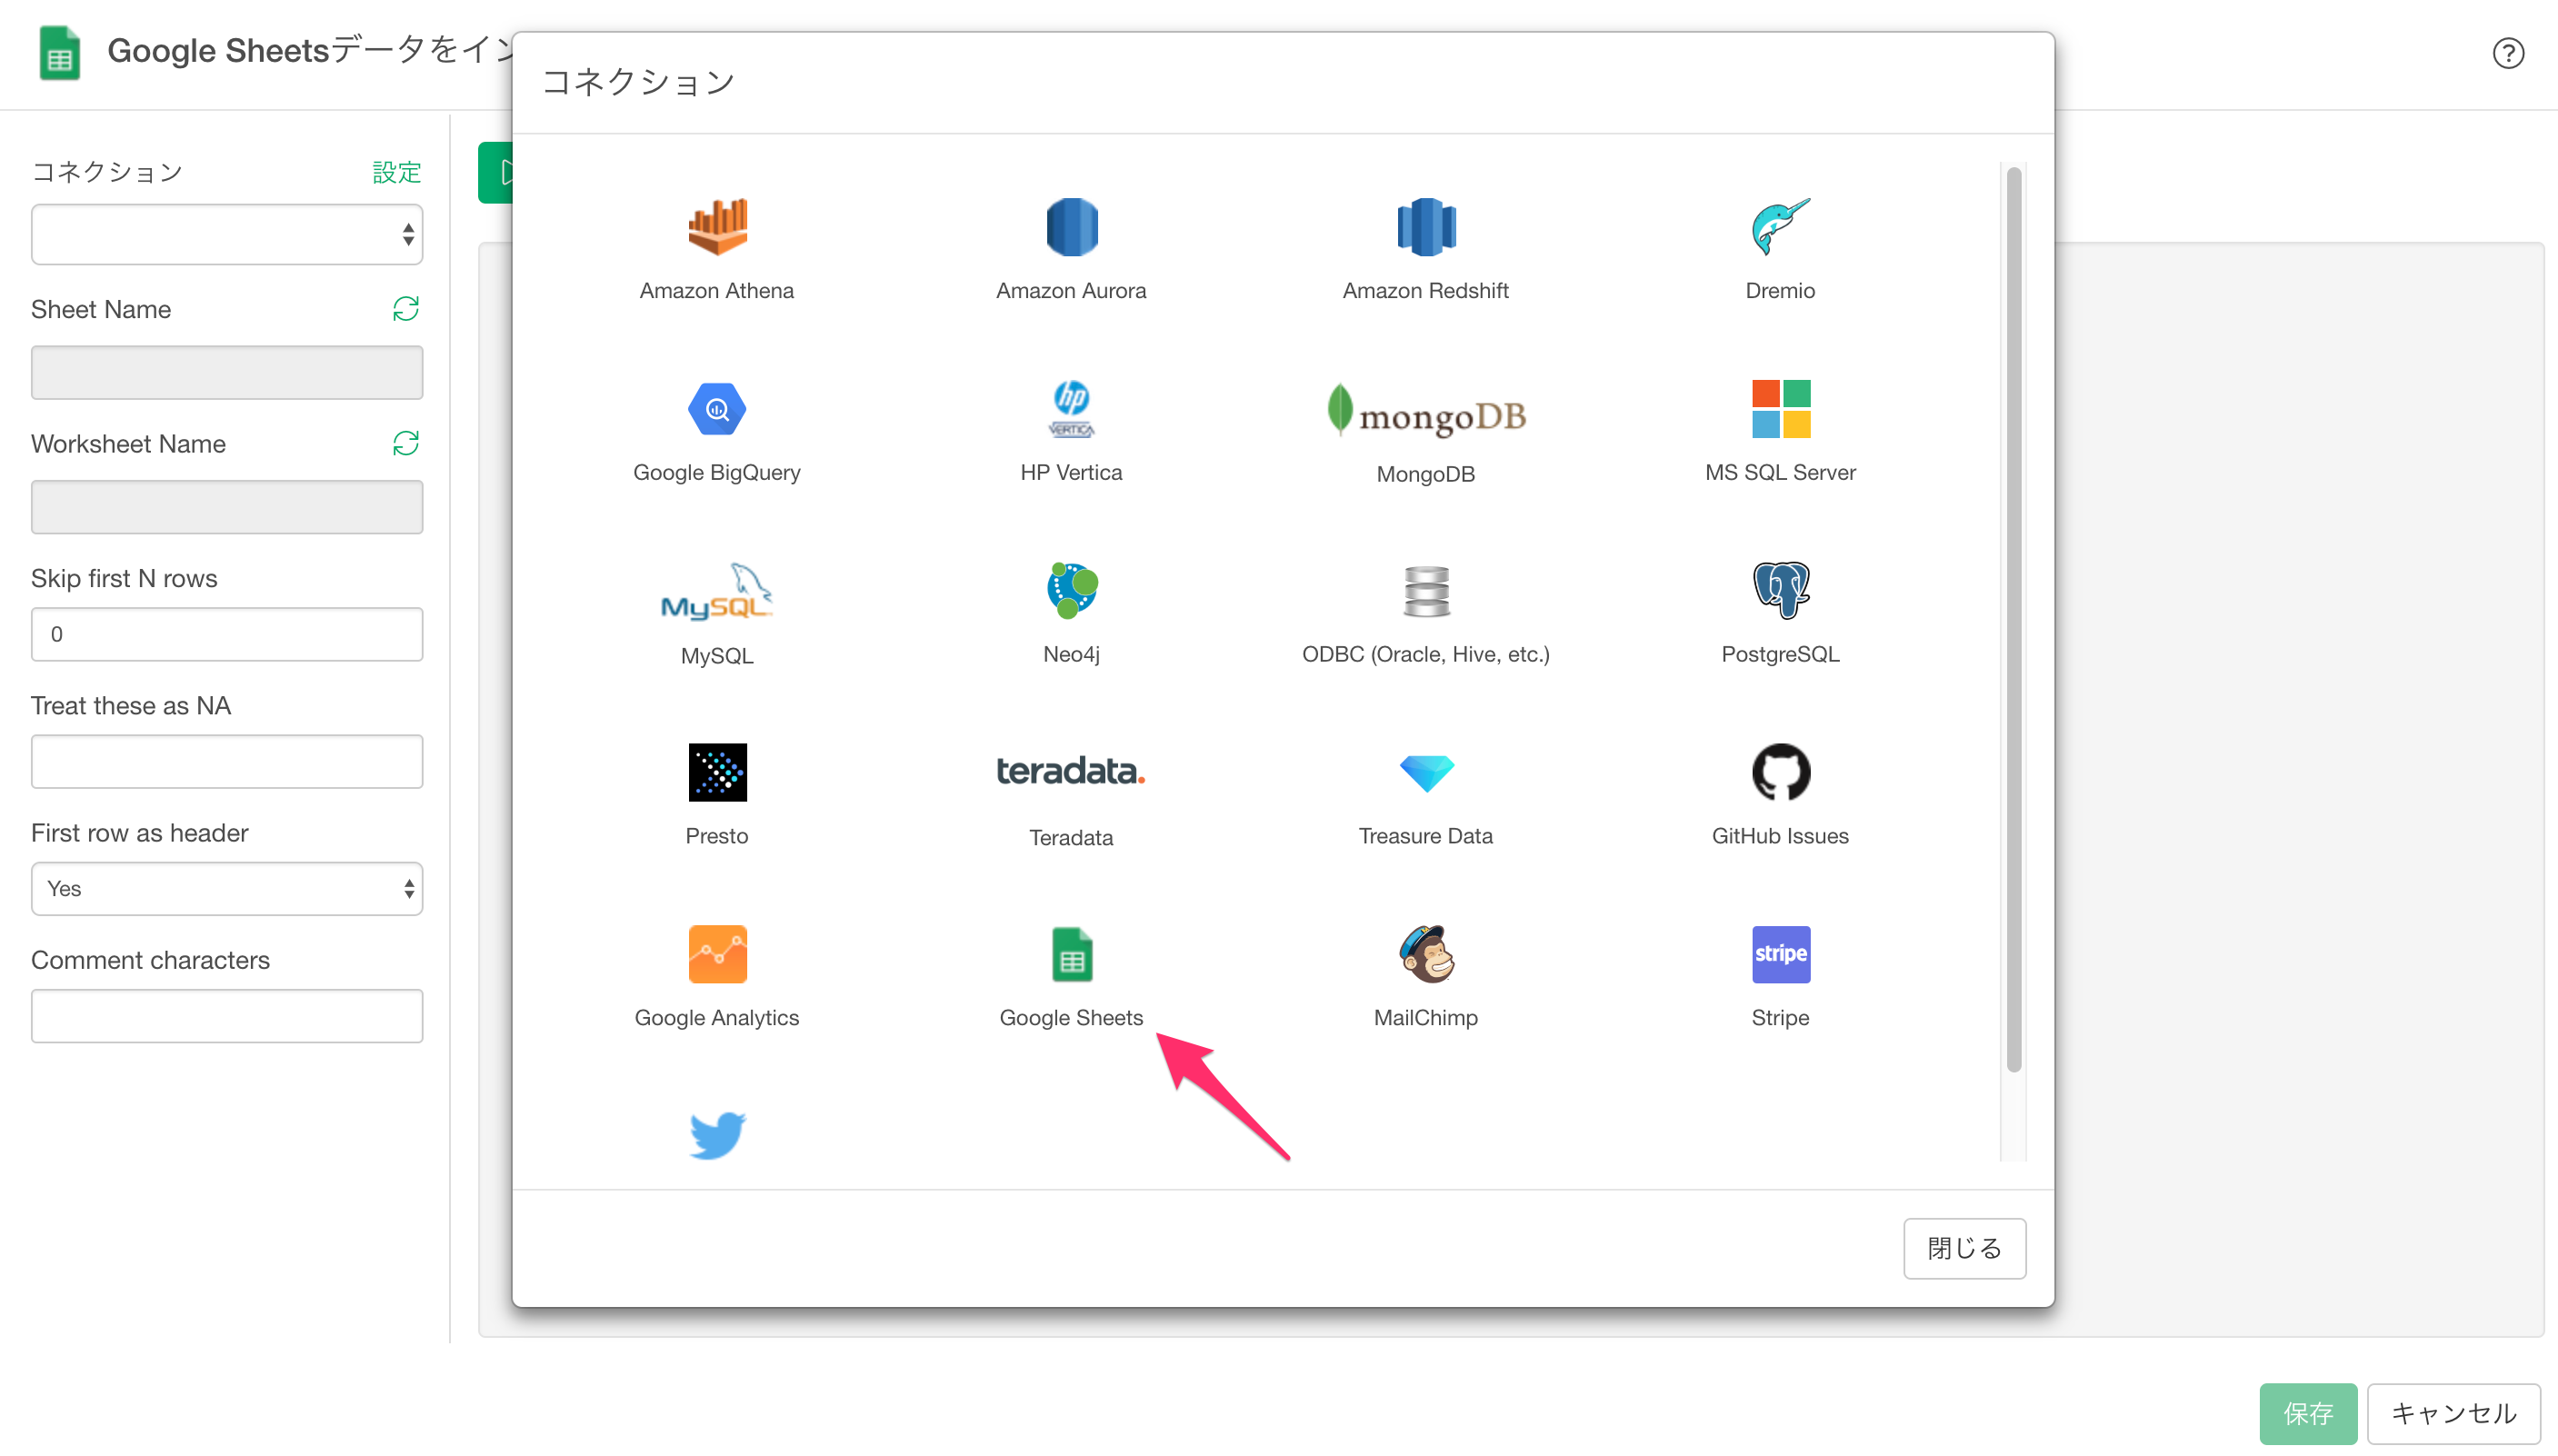Close the dialog with 閉じる button
The image size is (2558, 1456).
[x=1964, y=1248]
